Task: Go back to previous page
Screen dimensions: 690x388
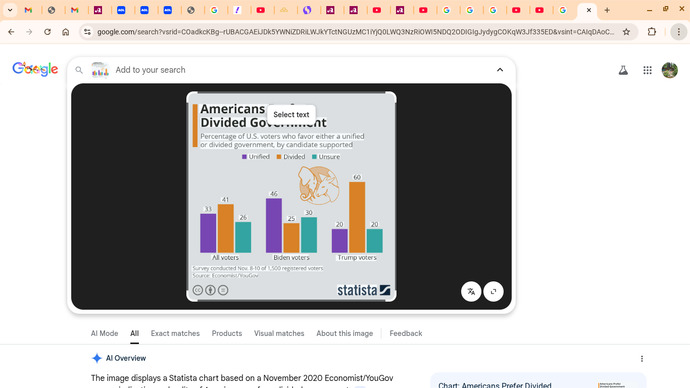Action: pos(11,32)
